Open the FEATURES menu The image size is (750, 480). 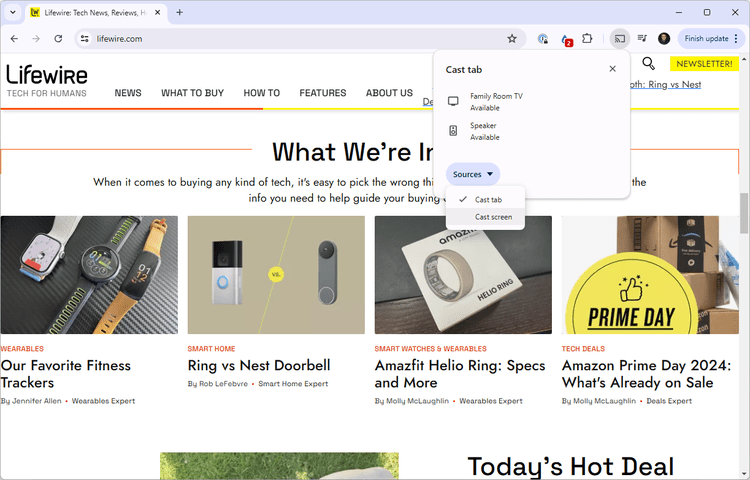coord(323,93)
